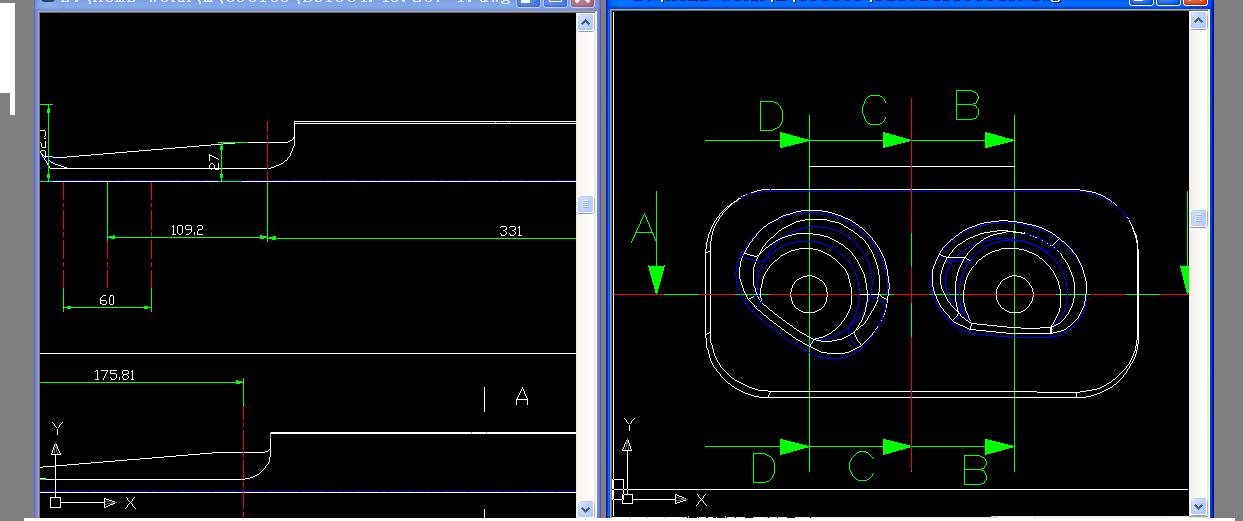Pick the vertical 27 dimension text

click(215, 162)
